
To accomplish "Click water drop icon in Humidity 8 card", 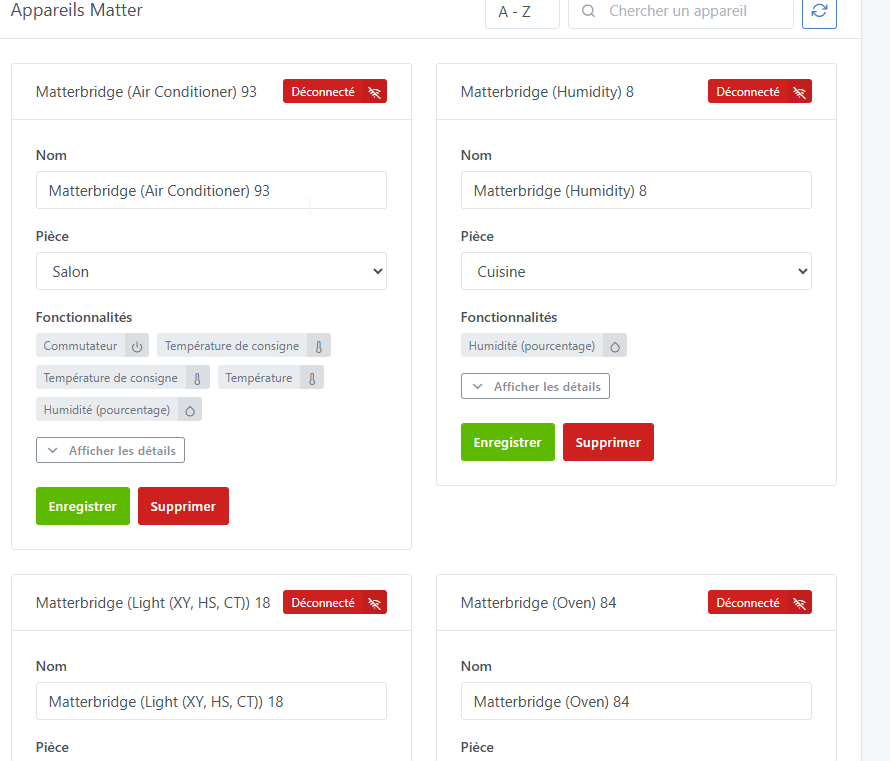I will pos(615,346).
